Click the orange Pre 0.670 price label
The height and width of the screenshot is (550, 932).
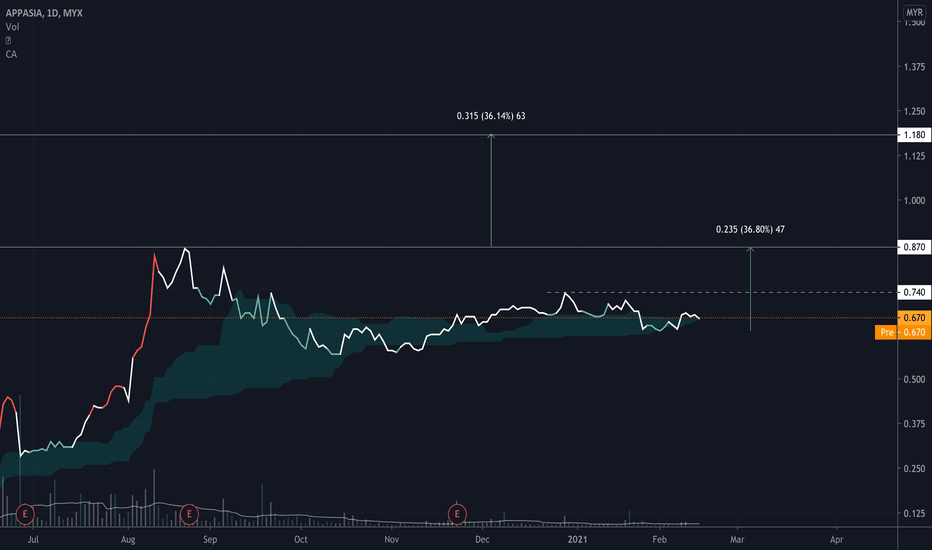tap(903, 332)
